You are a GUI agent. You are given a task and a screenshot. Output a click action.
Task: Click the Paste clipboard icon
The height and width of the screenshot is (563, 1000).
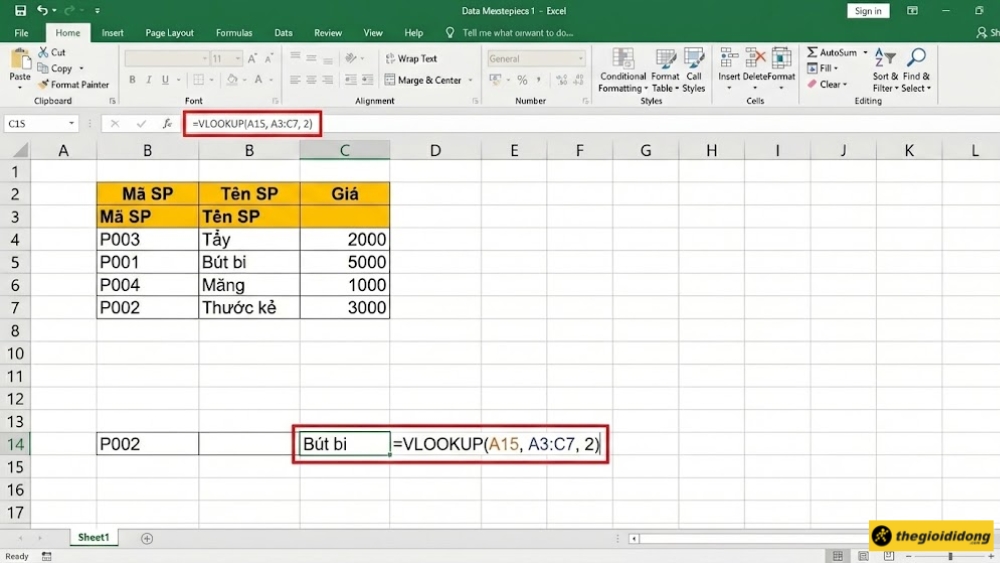coord(20,59)
